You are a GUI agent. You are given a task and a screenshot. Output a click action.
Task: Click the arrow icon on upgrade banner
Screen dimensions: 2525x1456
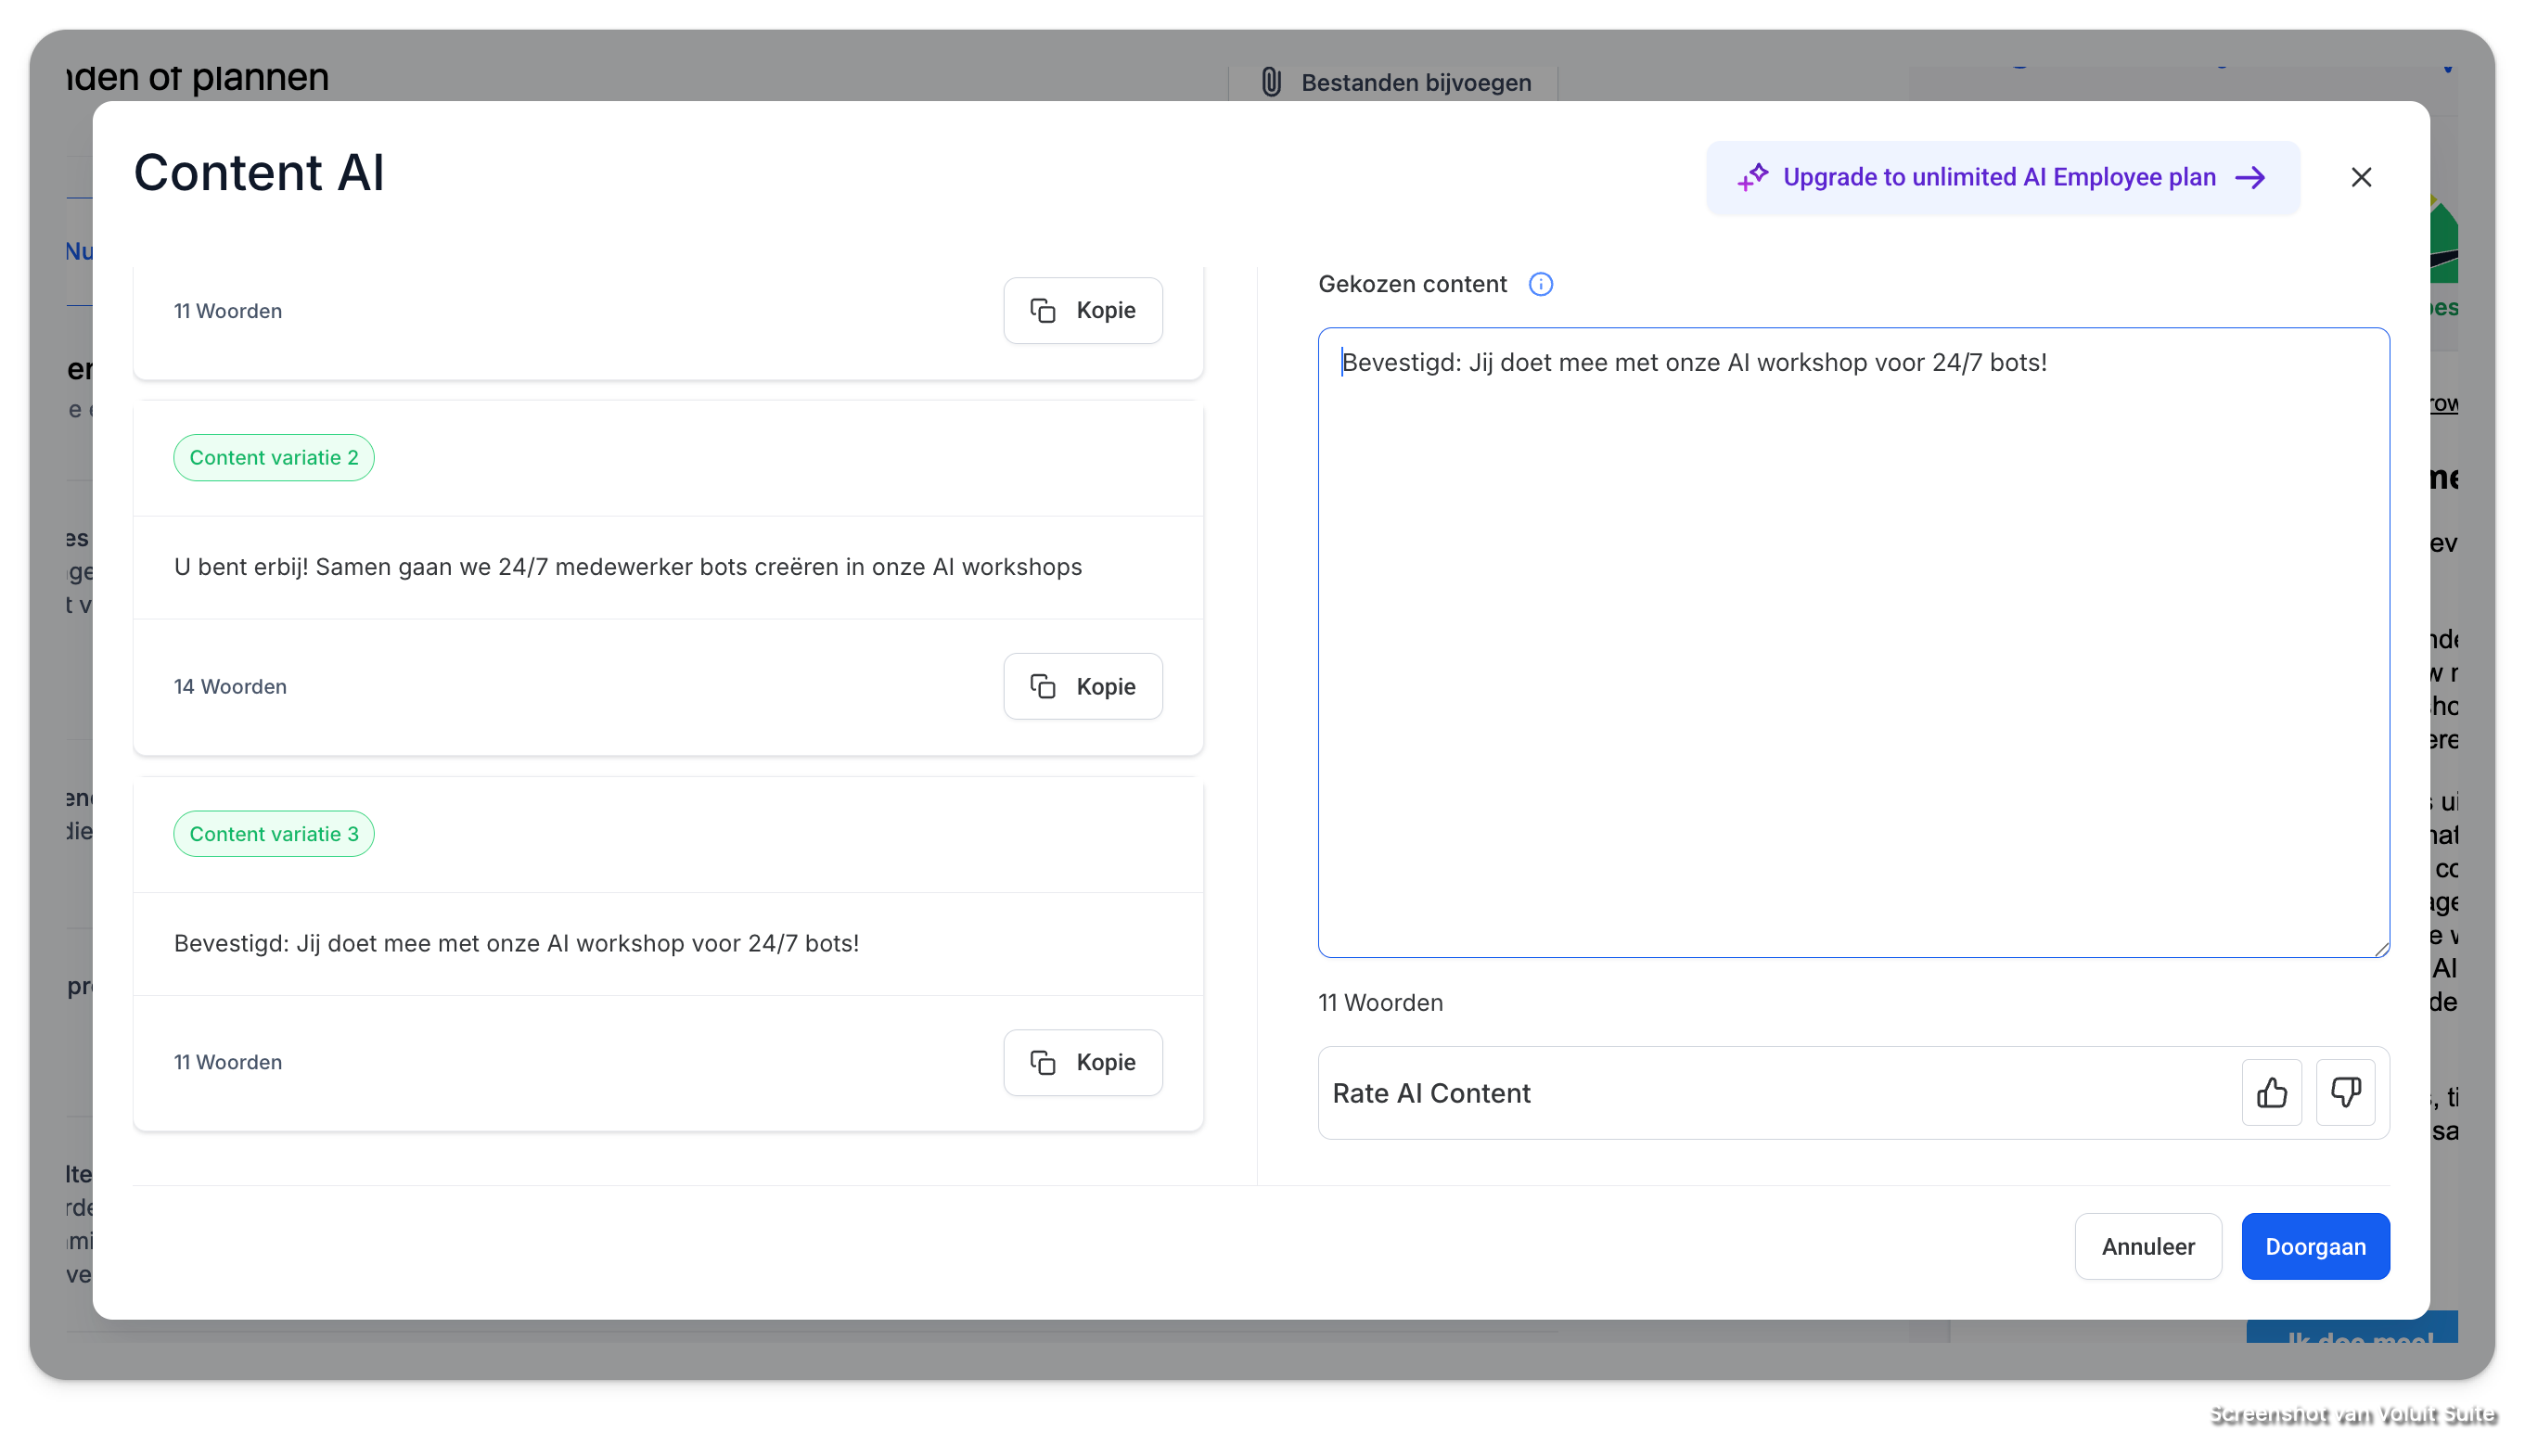(x=2250, y=177)
